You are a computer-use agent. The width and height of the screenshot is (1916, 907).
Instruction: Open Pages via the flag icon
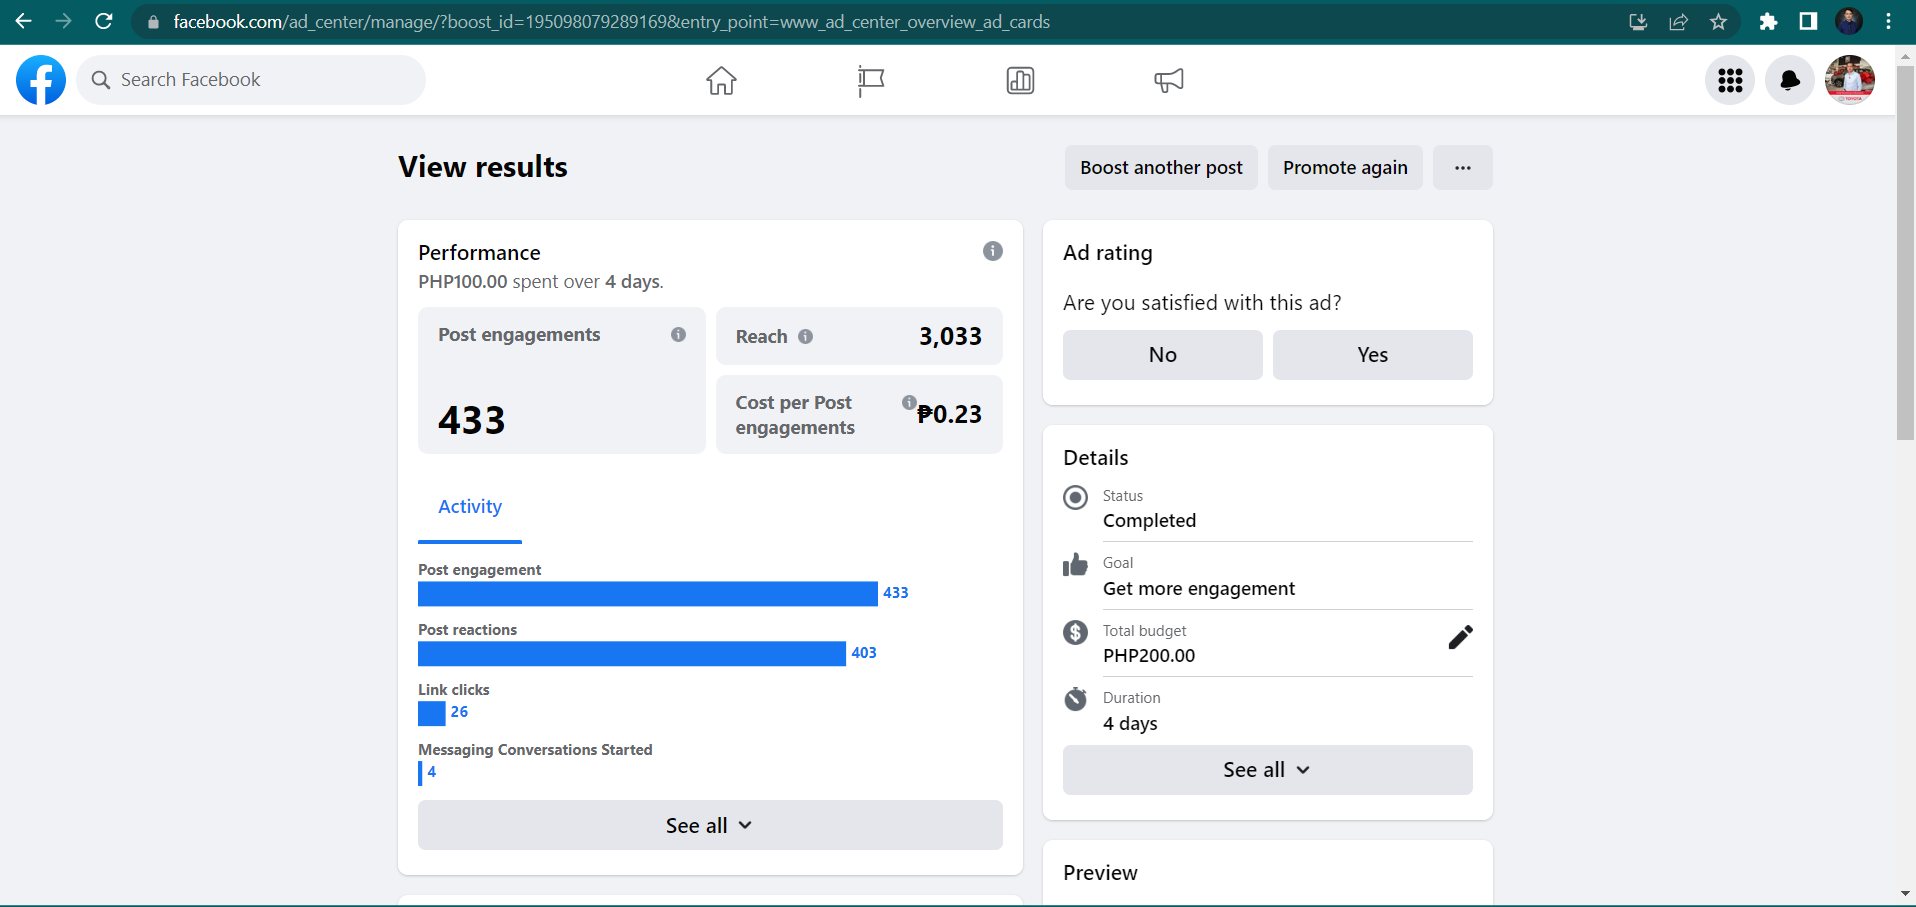click(871, 80)
